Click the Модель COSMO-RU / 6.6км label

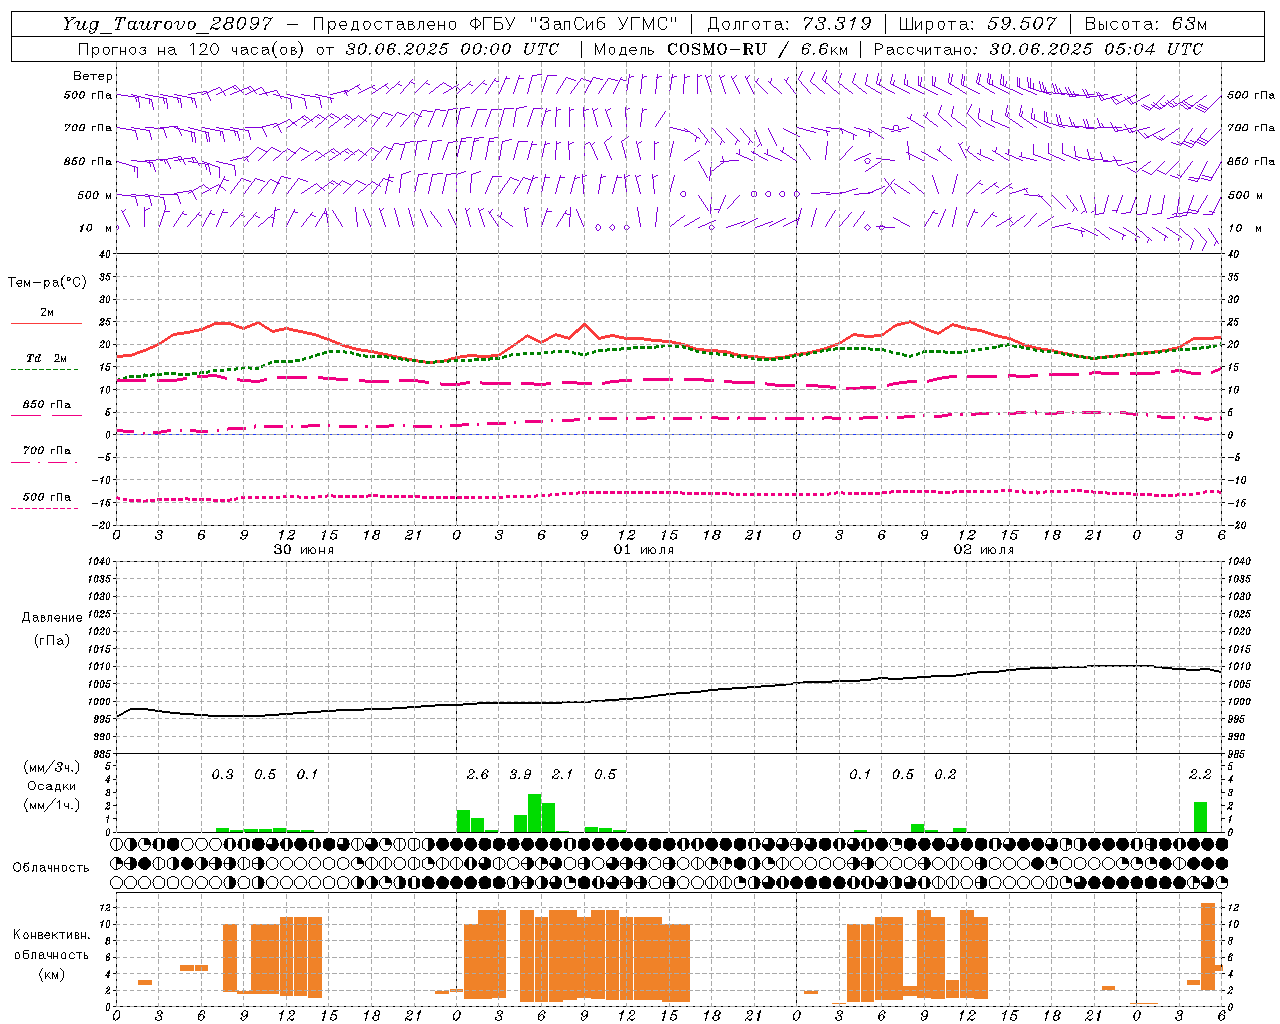point(721,49)
